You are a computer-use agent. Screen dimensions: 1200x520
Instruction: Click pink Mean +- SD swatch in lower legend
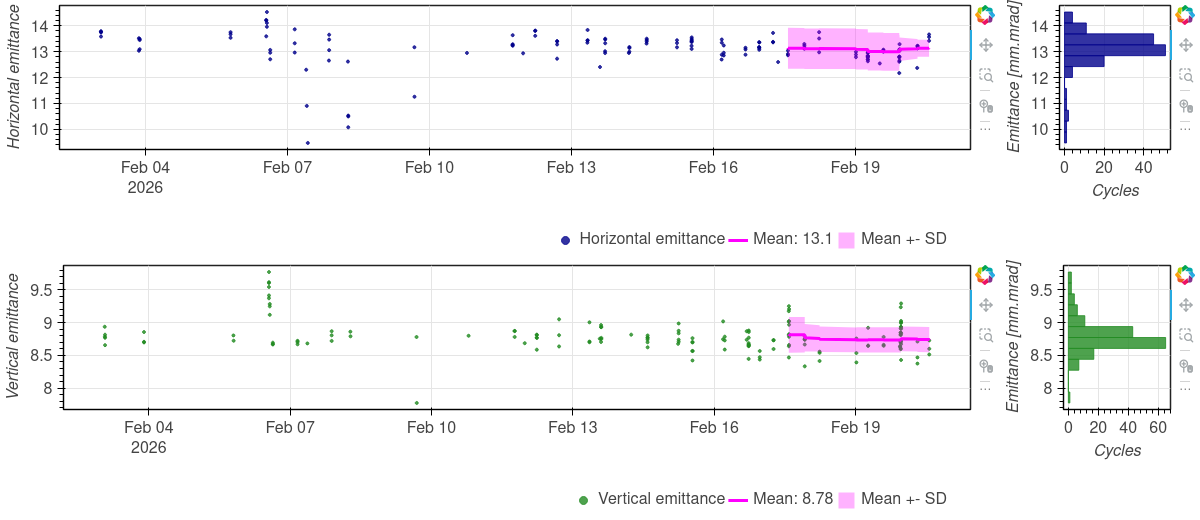coord(846,499)
